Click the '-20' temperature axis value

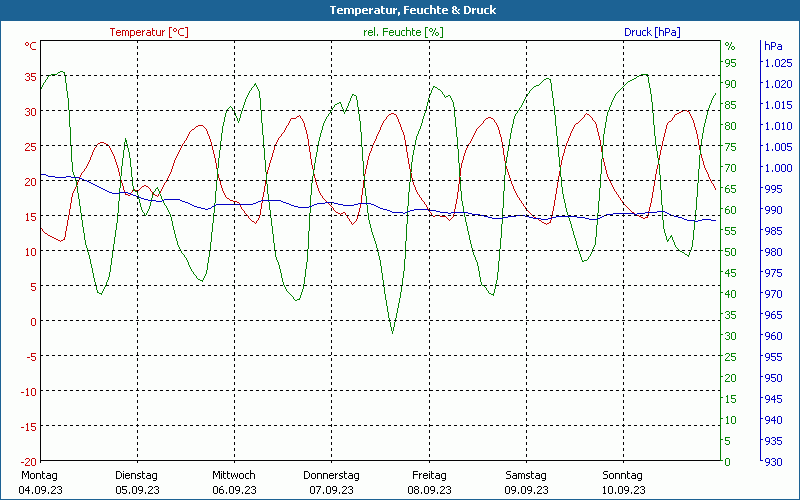29,462
